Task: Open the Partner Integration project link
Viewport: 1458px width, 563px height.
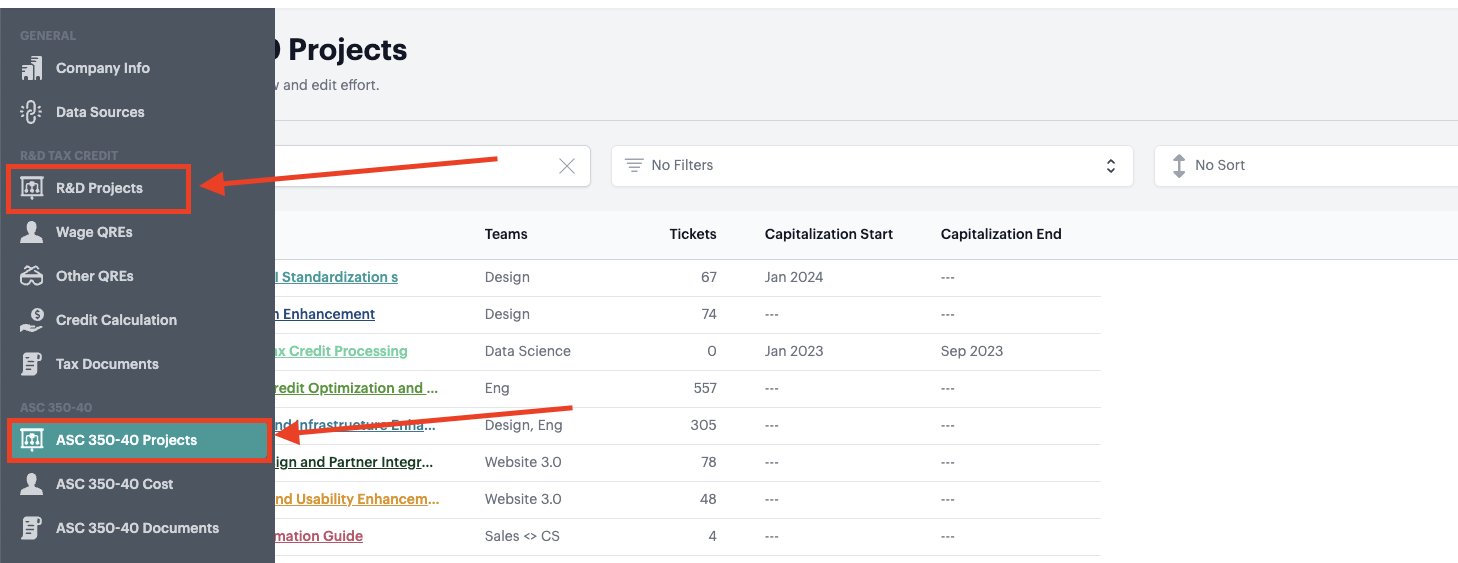Action: coord(355,462)
